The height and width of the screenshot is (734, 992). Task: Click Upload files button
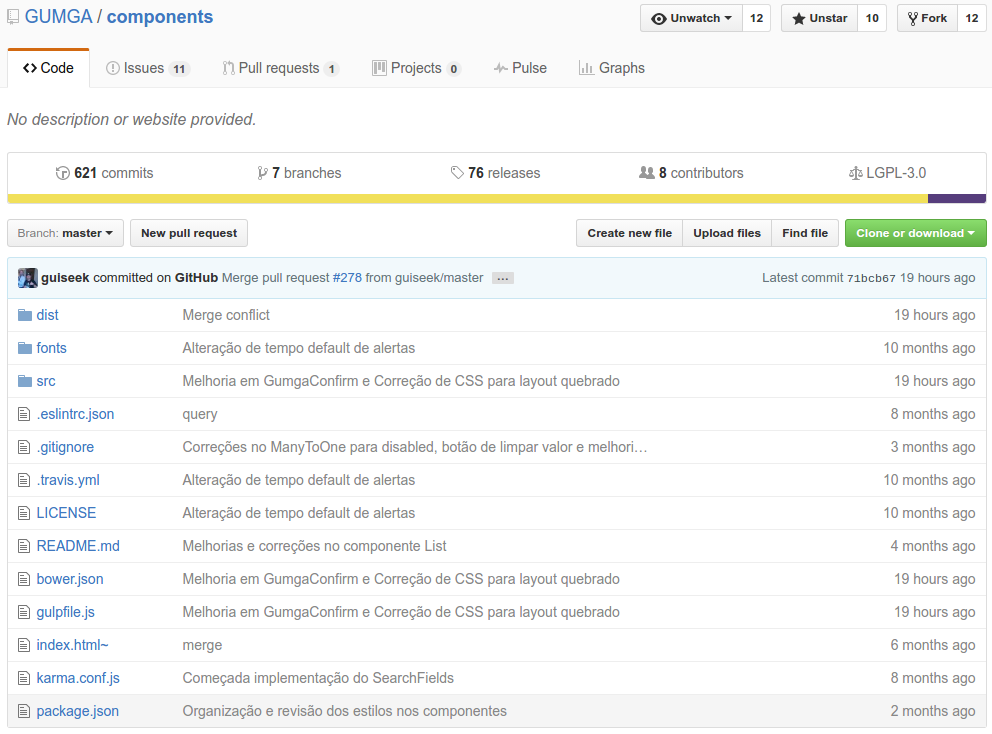727,233
